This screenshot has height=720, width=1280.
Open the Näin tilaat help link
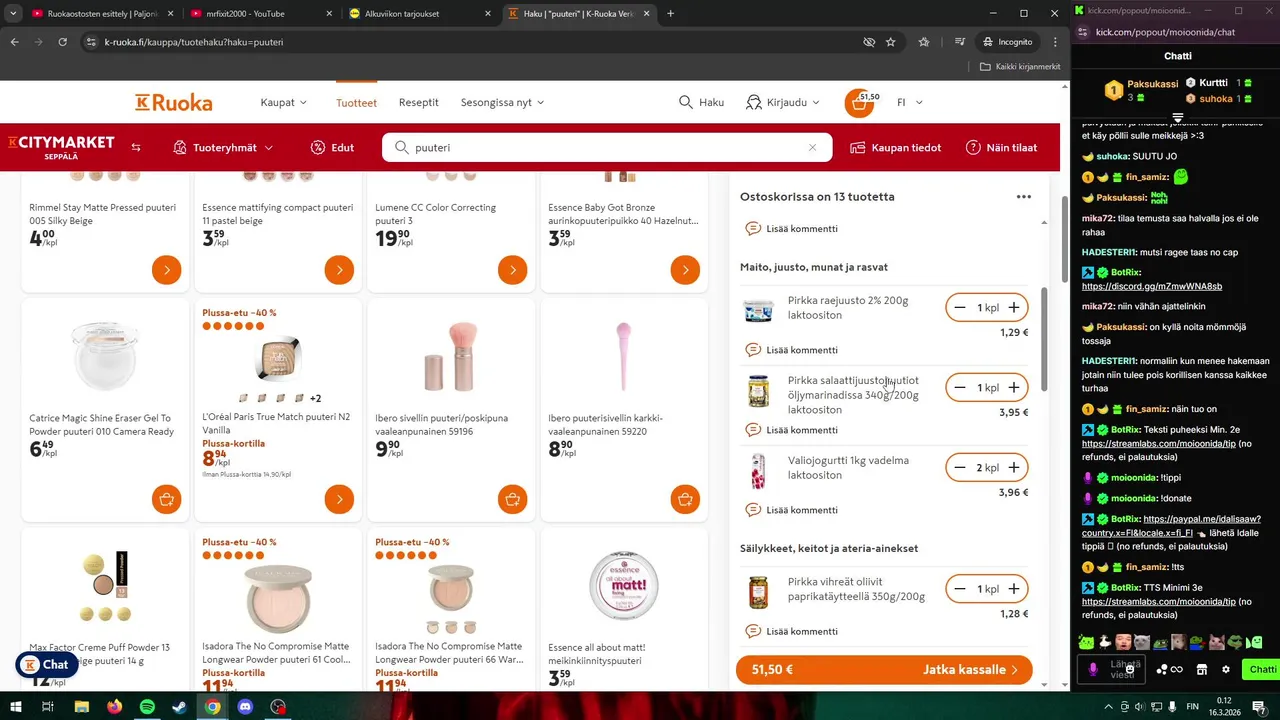pyautogui.click(x=1001, y=147)
